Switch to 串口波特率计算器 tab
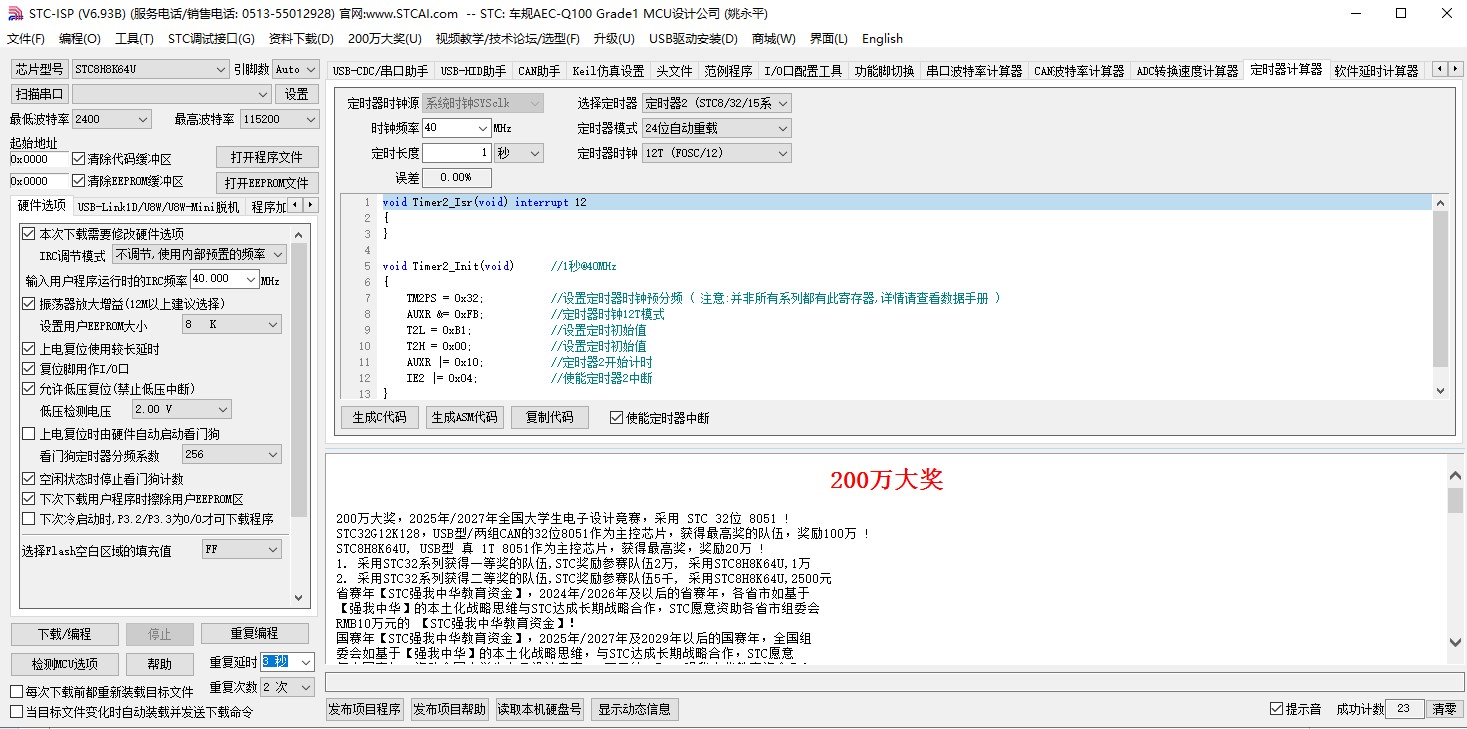 (x=974, y=71)
